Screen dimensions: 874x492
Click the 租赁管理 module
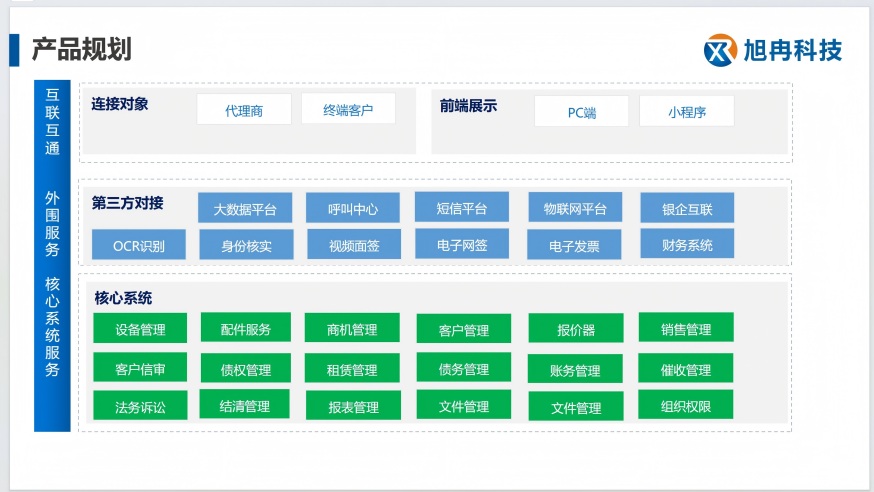click(351, 369)
